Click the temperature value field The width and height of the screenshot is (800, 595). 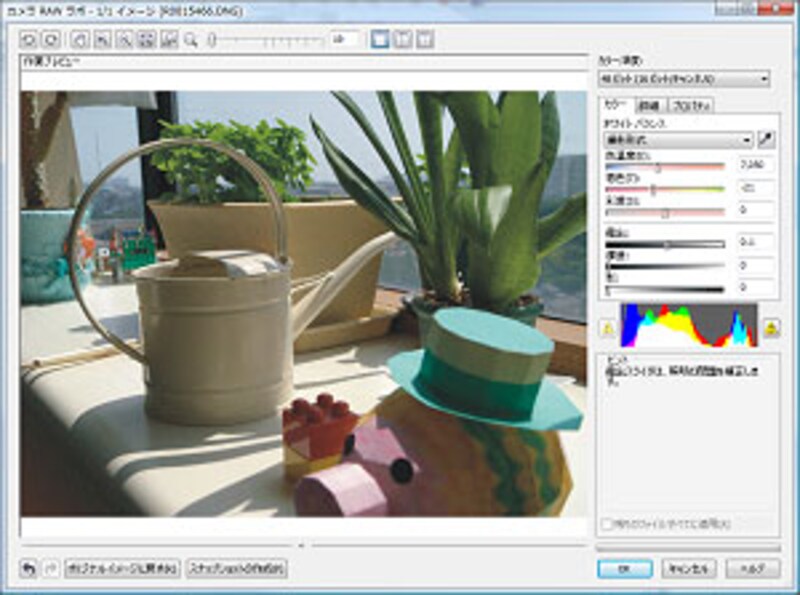tap(756, 164)
